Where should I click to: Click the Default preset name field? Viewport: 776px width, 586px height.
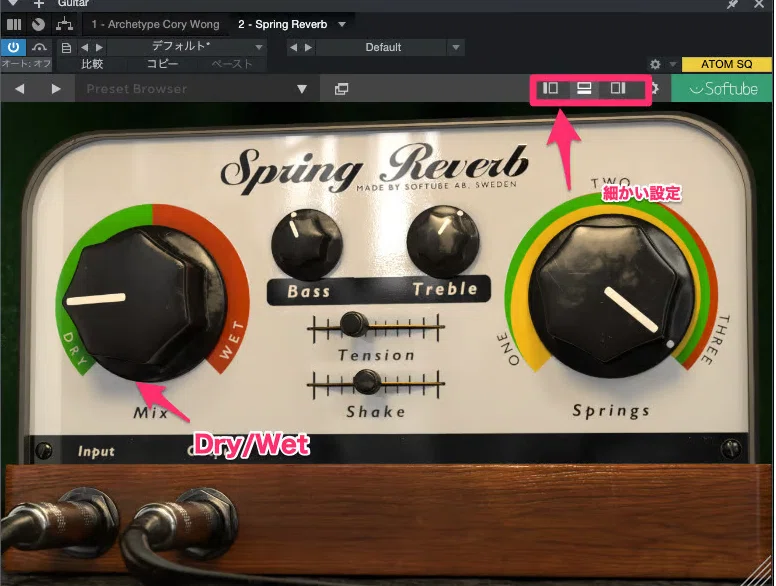(x=383, y=48)
